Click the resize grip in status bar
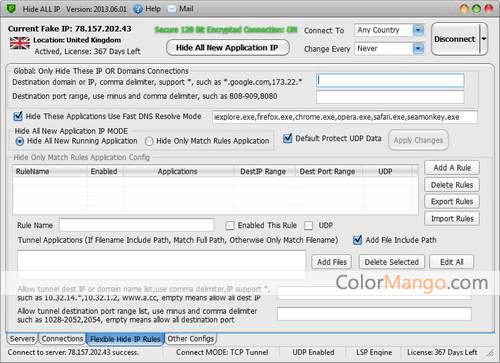This screenshot has width=500, height=363. click(x=490, y=353)
